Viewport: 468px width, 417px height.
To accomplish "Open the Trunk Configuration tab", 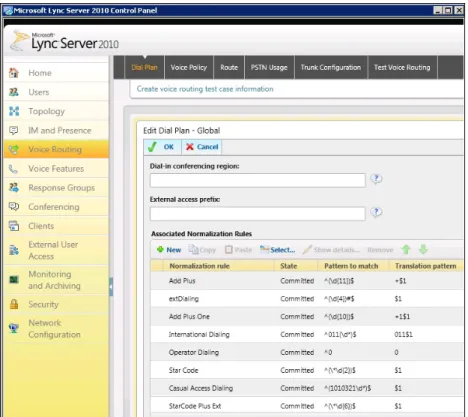I will pos(331,68).
